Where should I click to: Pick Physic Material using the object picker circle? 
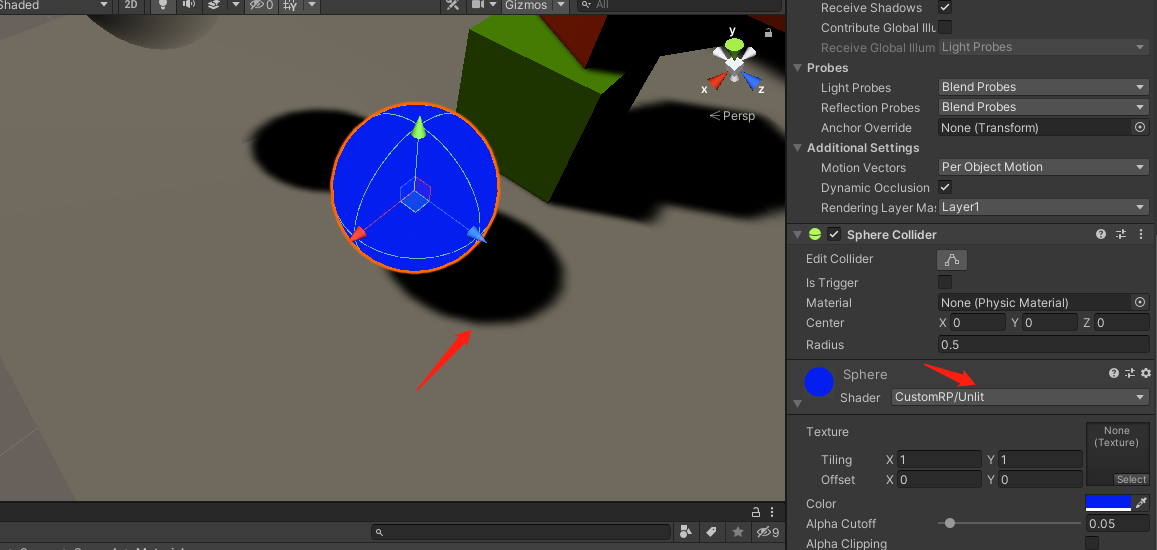click(x=1139, y=302)
